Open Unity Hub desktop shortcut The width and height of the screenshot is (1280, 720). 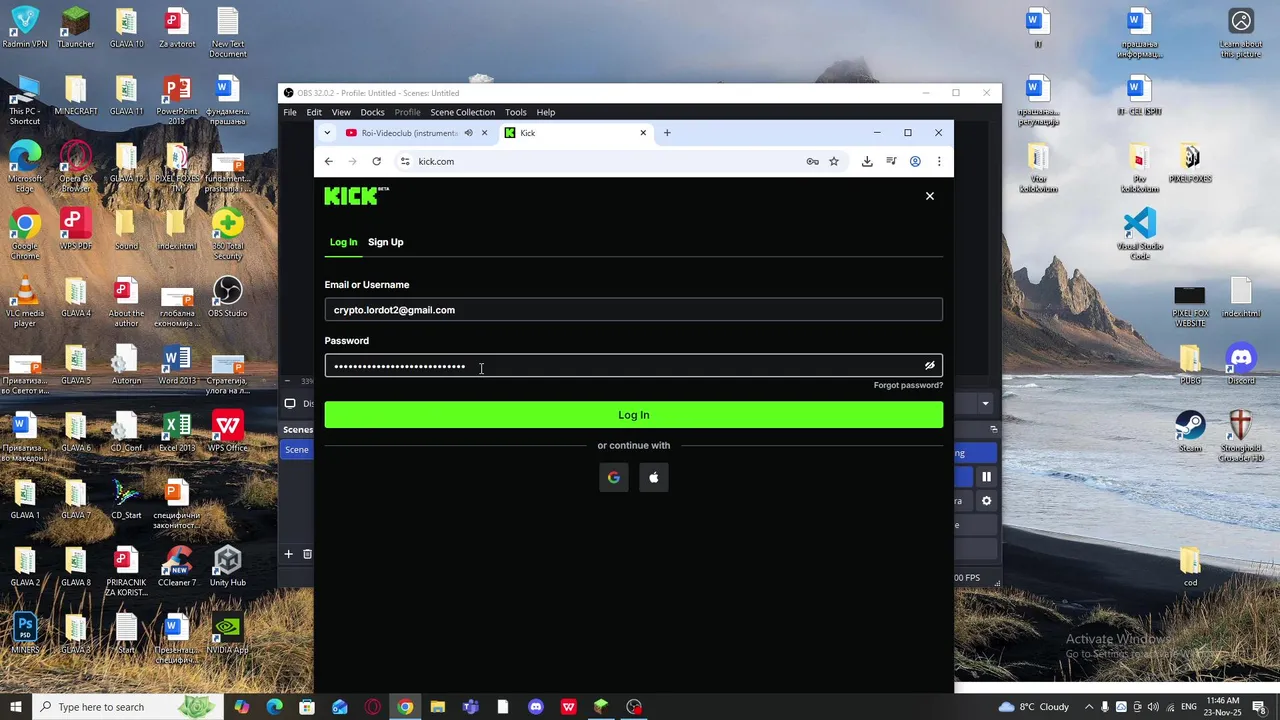click(227, 566)
